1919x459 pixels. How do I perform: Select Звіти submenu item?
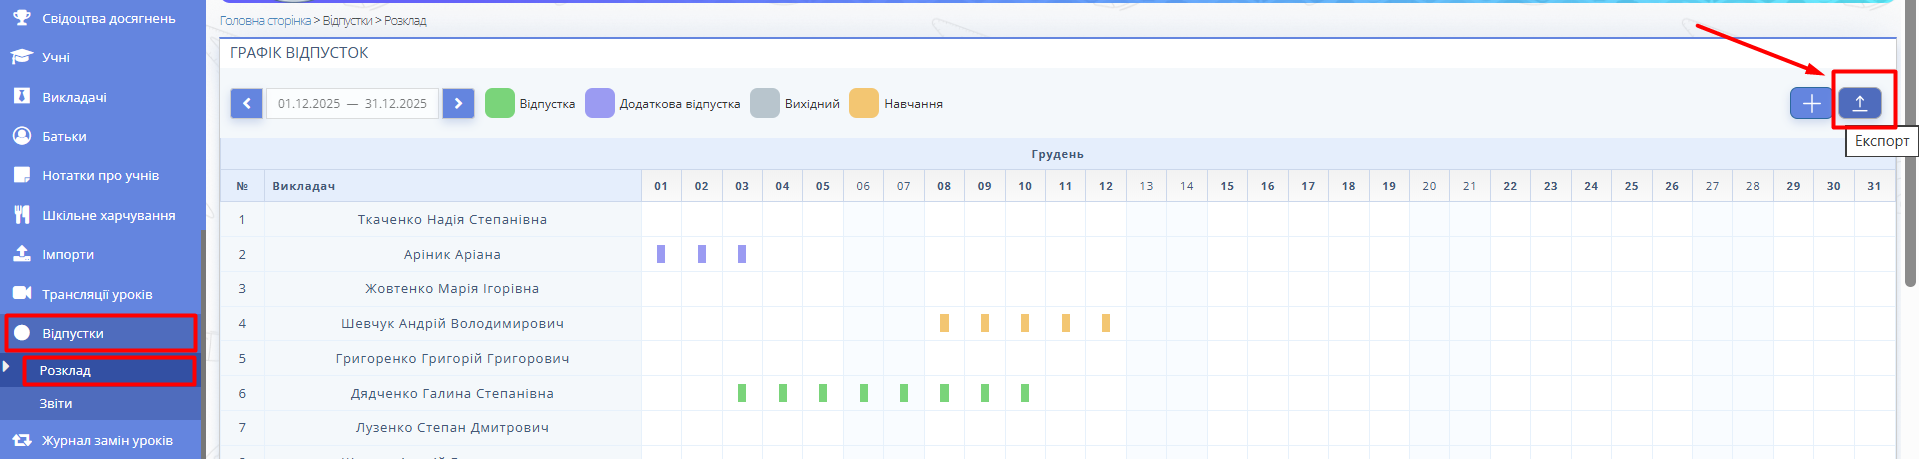coord(56,404)
